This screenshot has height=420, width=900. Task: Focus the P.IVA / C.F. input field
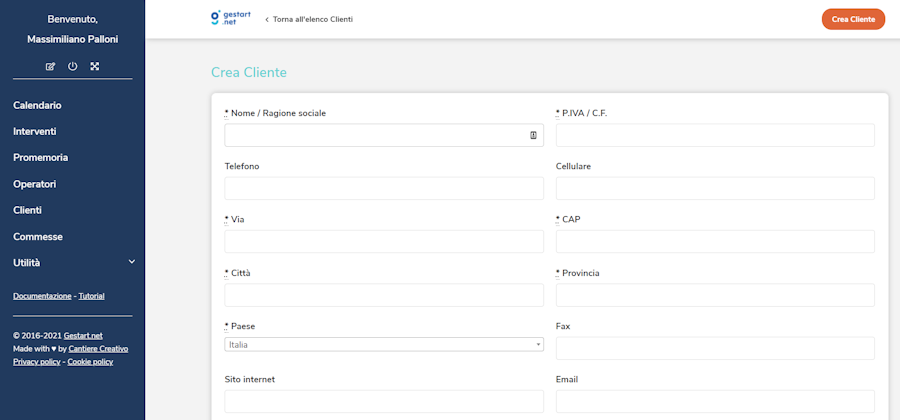(715, 135)
